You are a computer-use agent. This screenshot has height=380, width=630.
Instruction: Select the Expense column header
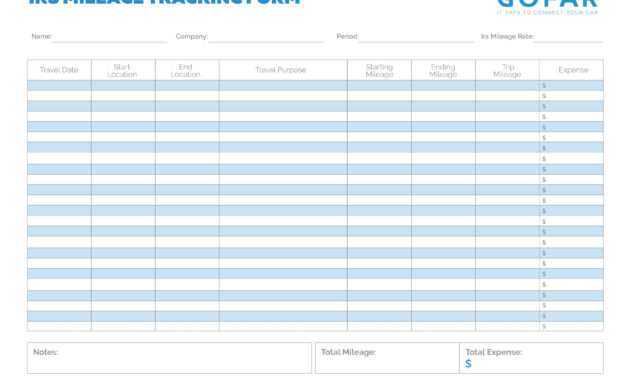tap(571, 70)
